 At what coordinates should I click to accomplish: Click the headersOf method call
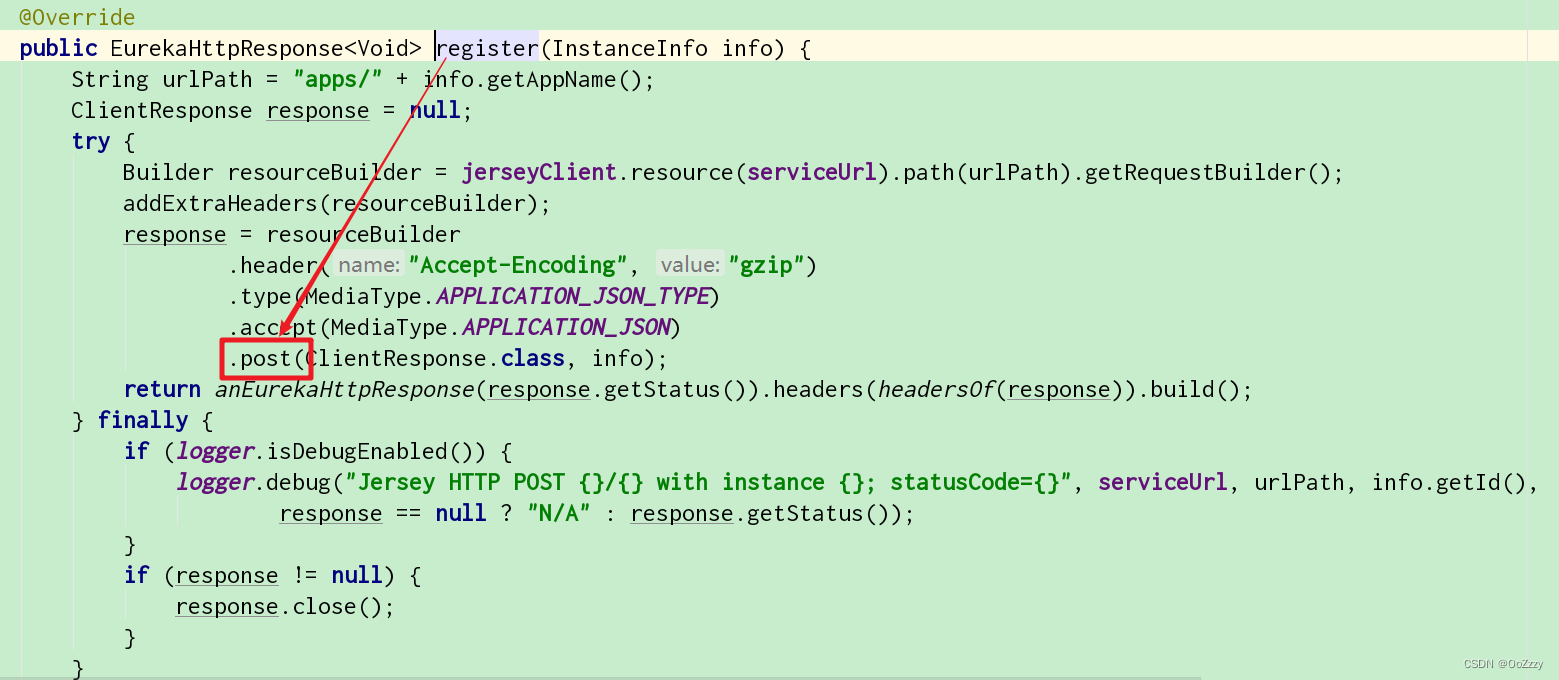[x=936, y=389]
